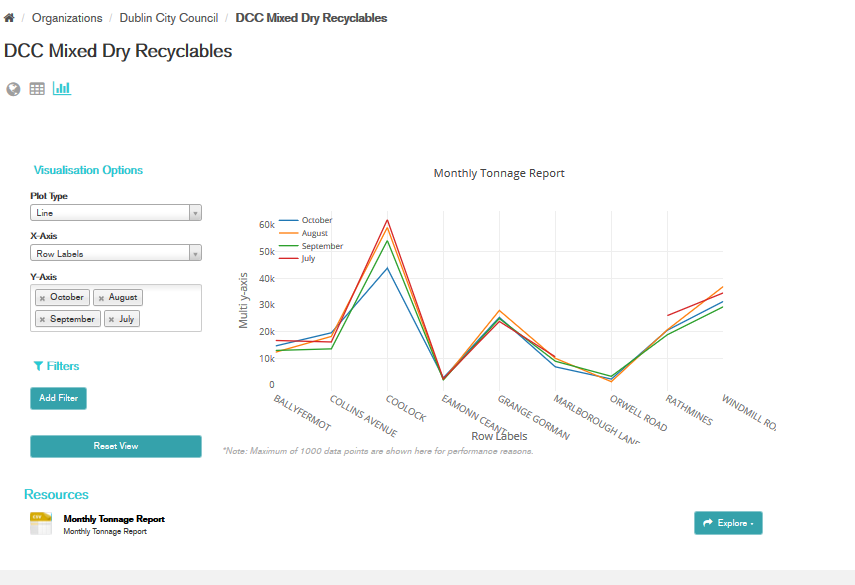Open the X-Axis Row Labels dropdown
Screen dimensions: 855x585
(x=116, y=254)
